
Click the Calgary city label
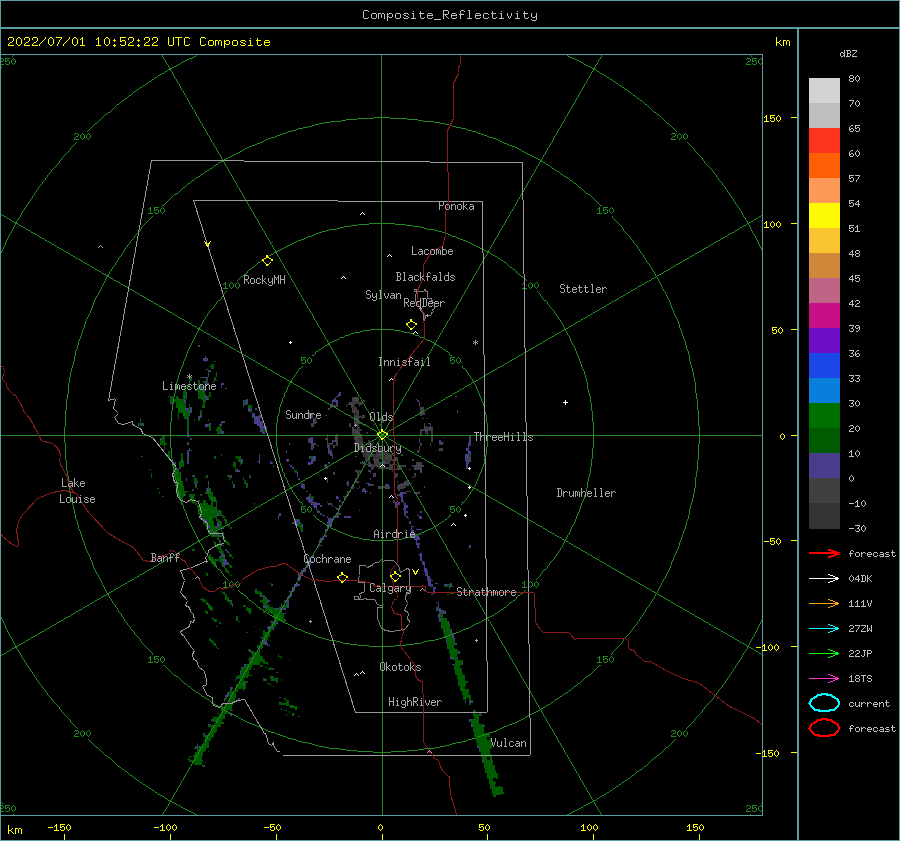[390, 588]
